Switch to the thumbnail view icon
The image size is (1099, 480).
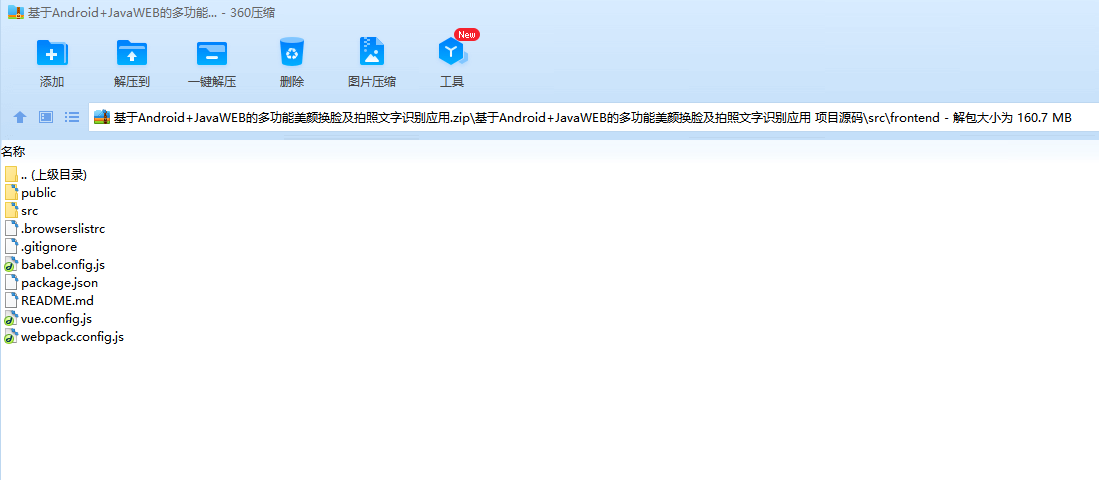coord(46,117)
